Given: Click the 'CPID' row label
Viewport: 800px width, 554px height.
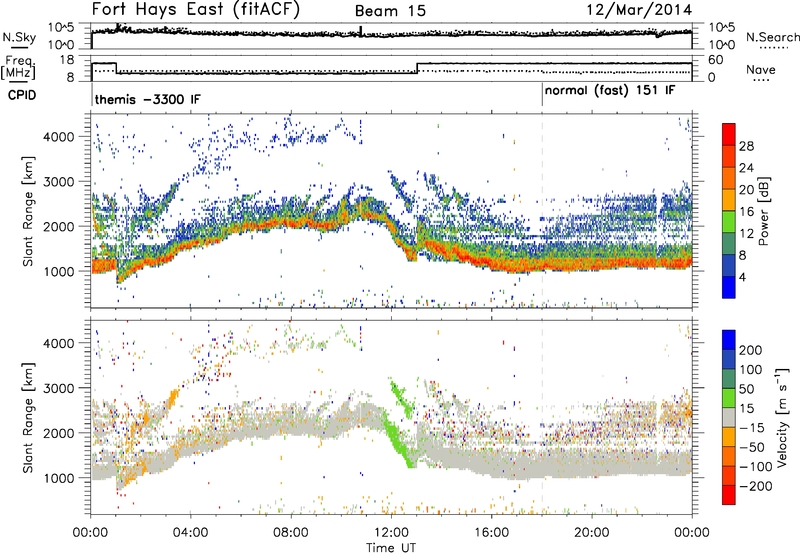Looking at the screenshot, I should tap(22, 95).
